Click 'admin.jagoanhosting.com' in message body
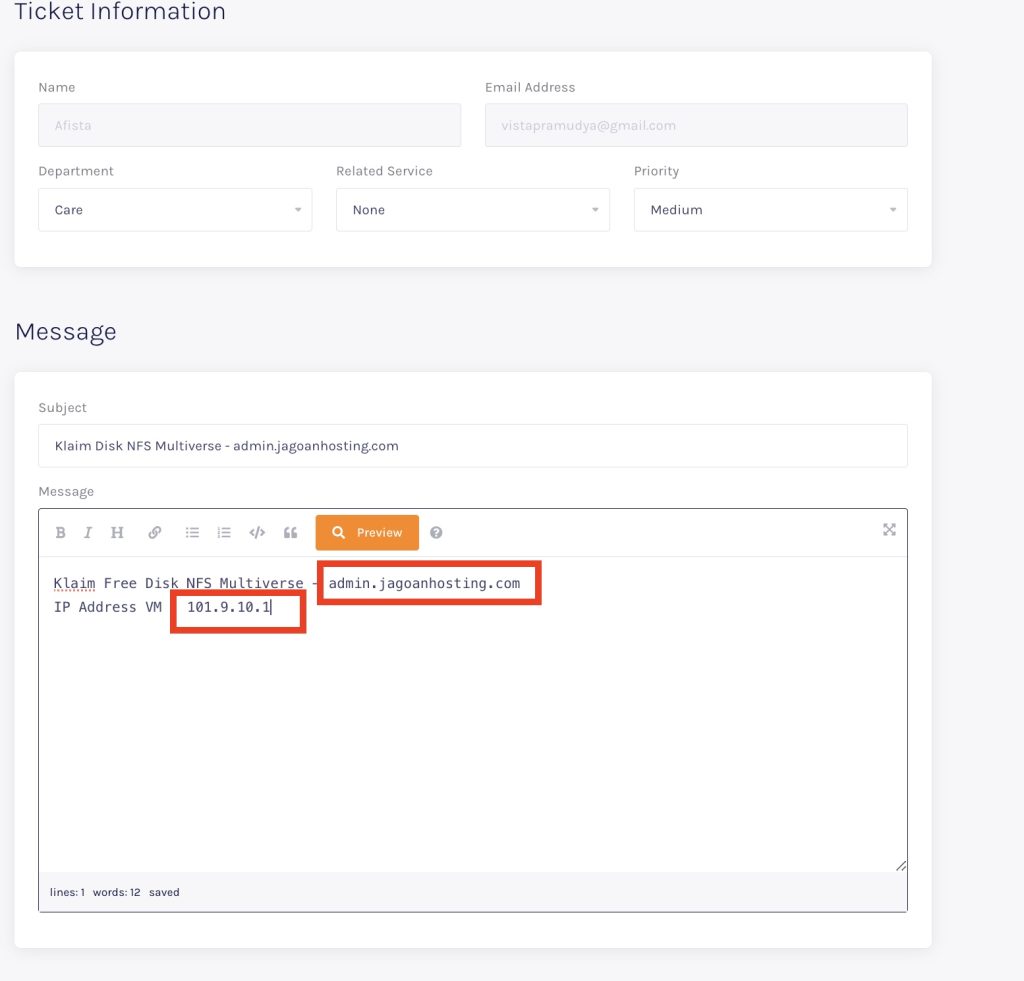Image resolution: width=1024 pixels, height=981 pixels. [424, 583]
